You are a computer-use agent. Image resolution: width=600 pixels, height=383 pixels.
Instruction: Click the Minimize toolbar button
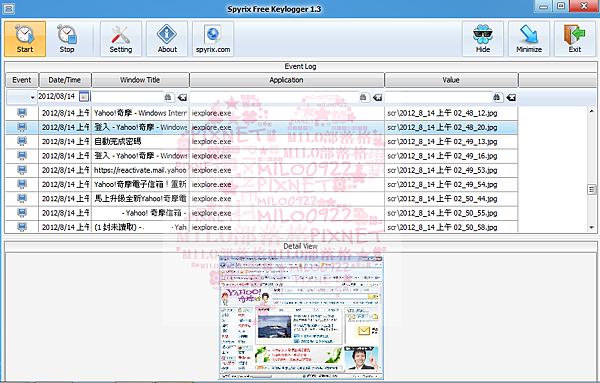(529, 39)
